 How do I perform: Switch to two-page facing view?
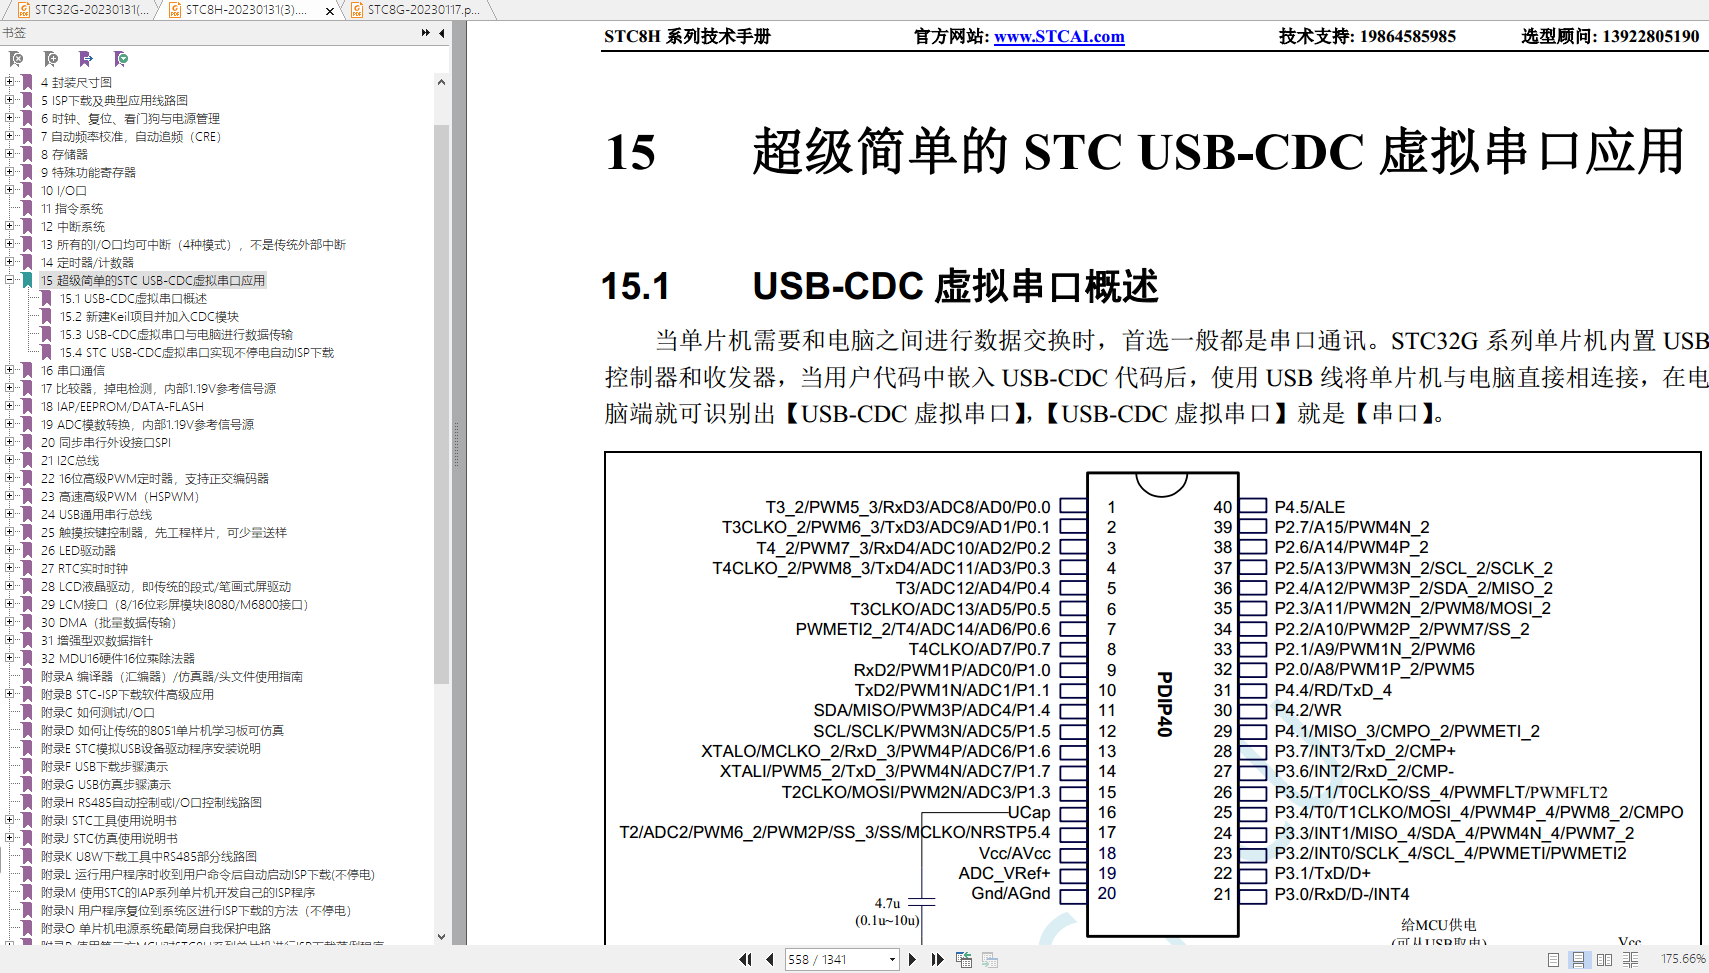tap(1604, 959)
